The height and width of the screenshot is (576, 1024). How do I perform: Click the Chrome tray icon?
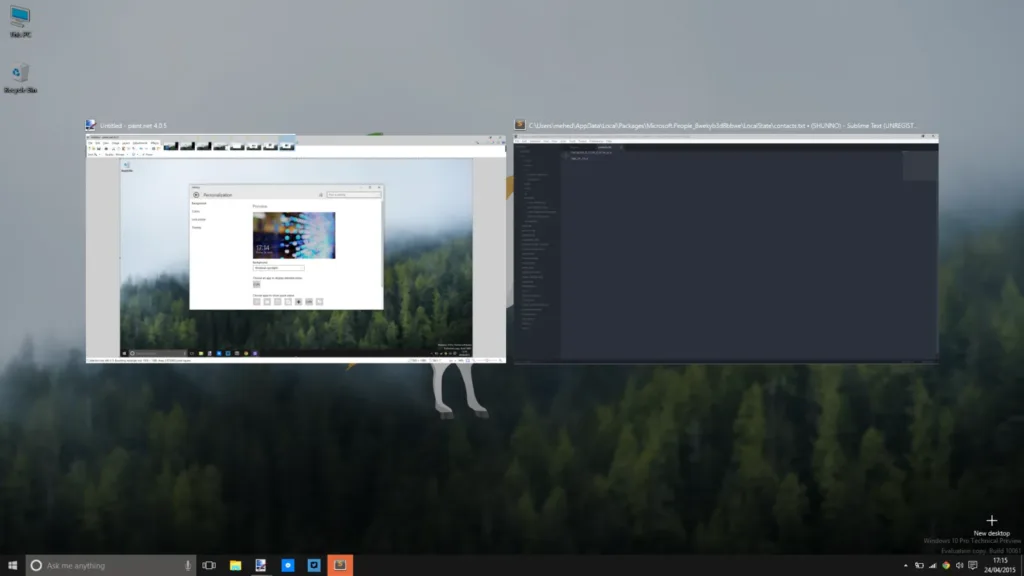pyautogui.click(x=946, y=566)
